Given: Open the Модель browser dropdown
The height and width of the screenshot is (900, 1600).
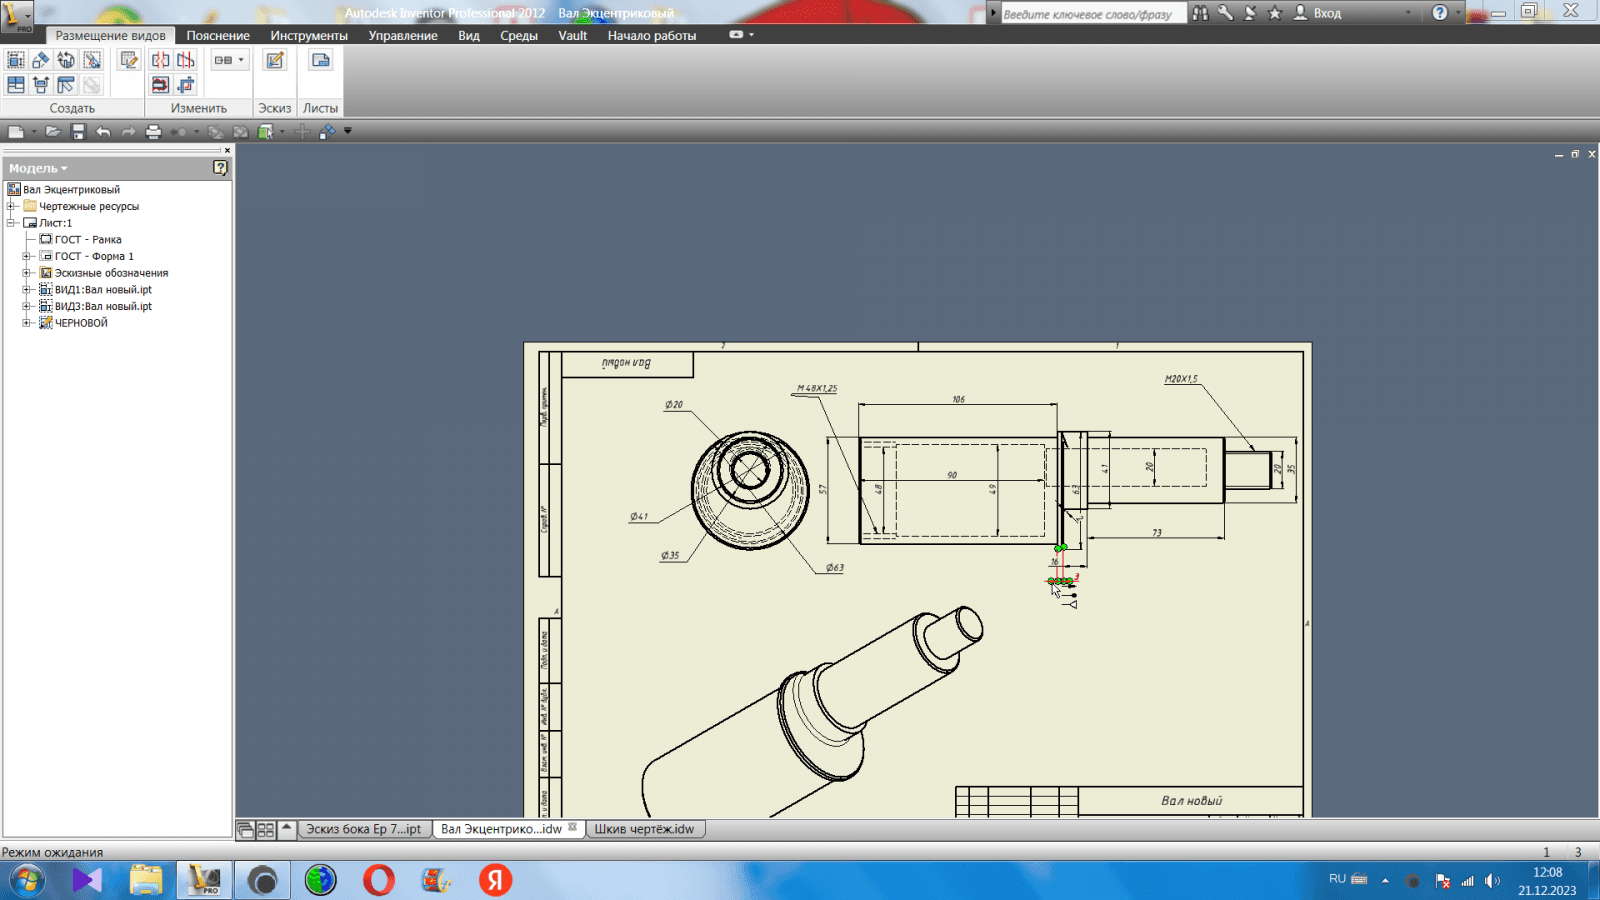Looking at the screenshot, I should (x=38, y=168).
